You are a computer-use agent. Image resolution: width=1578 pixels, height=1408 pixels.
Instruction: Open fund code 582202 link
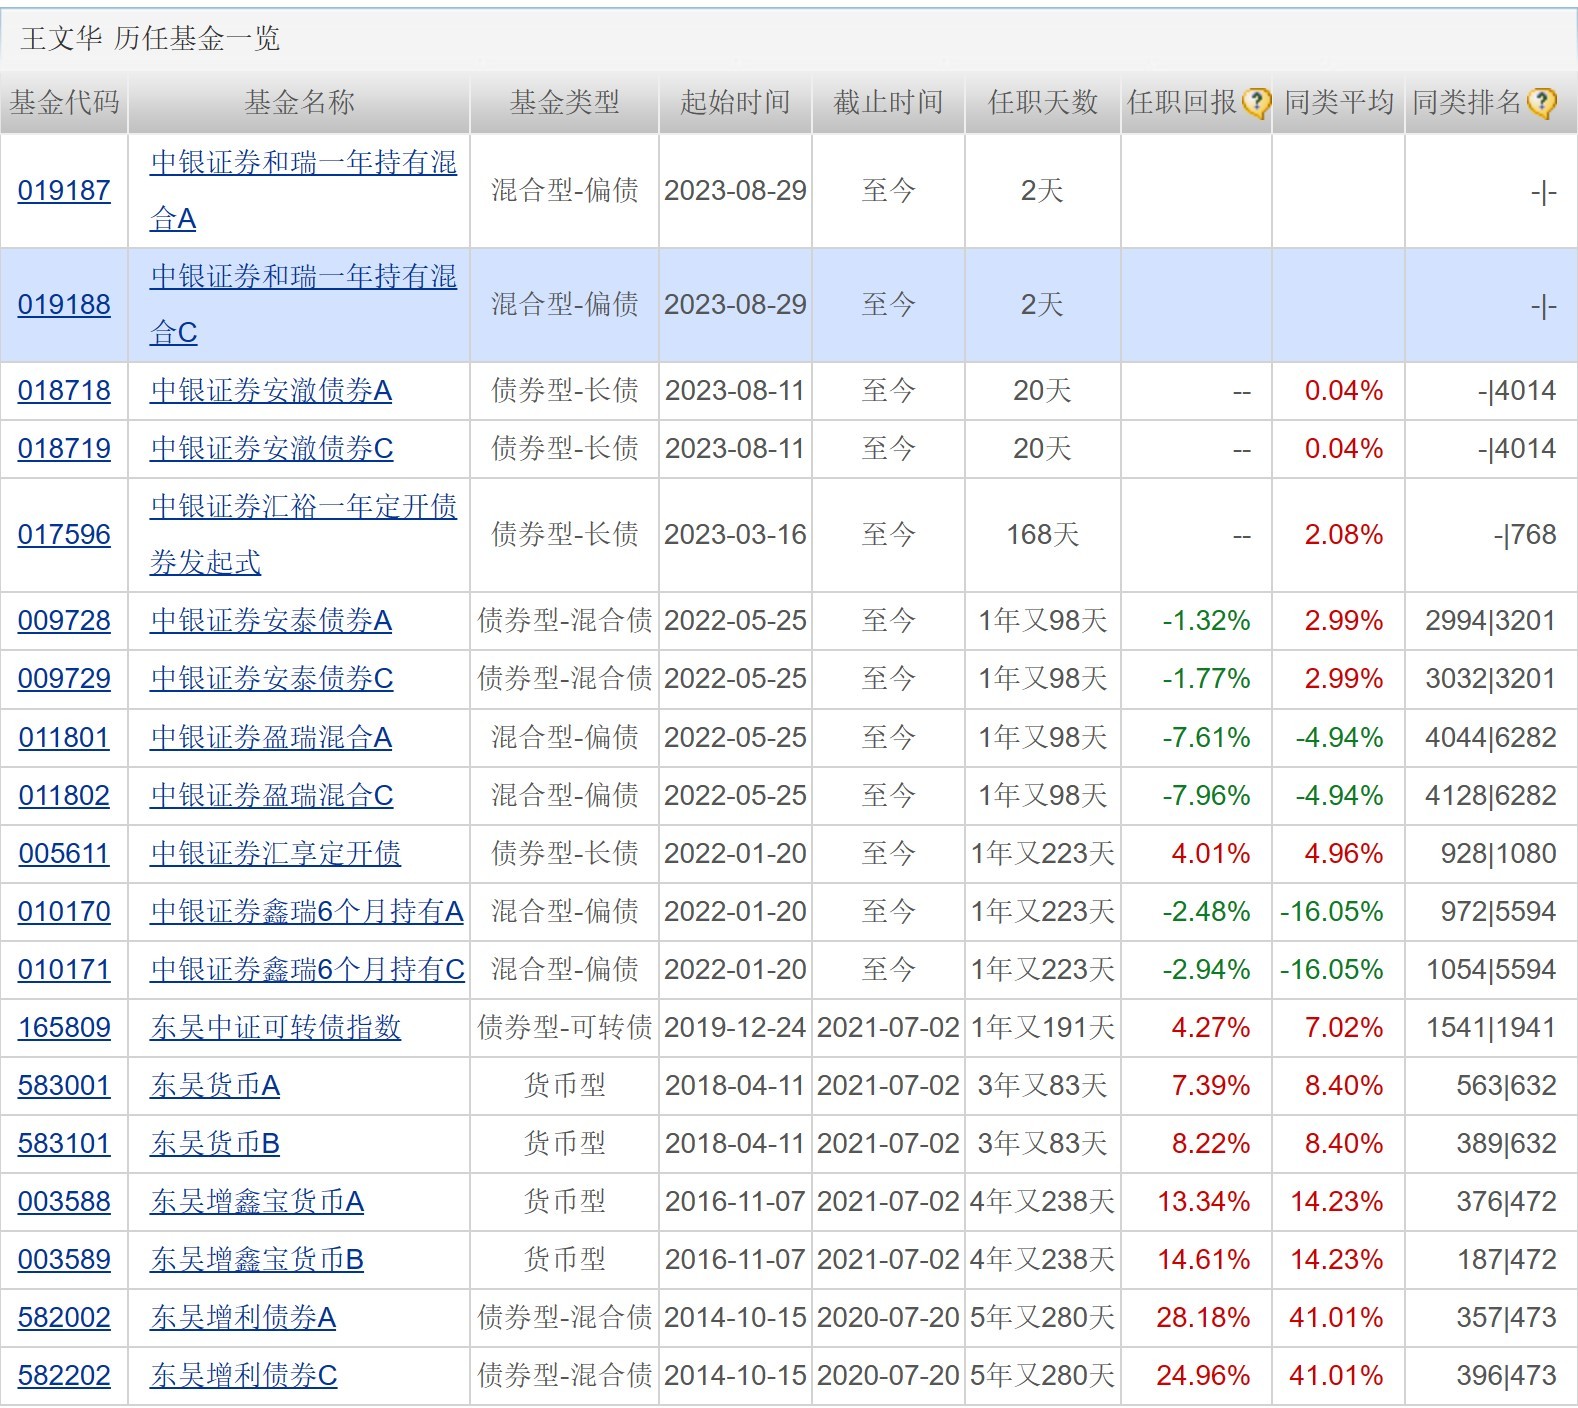(x=64, y=1375)
